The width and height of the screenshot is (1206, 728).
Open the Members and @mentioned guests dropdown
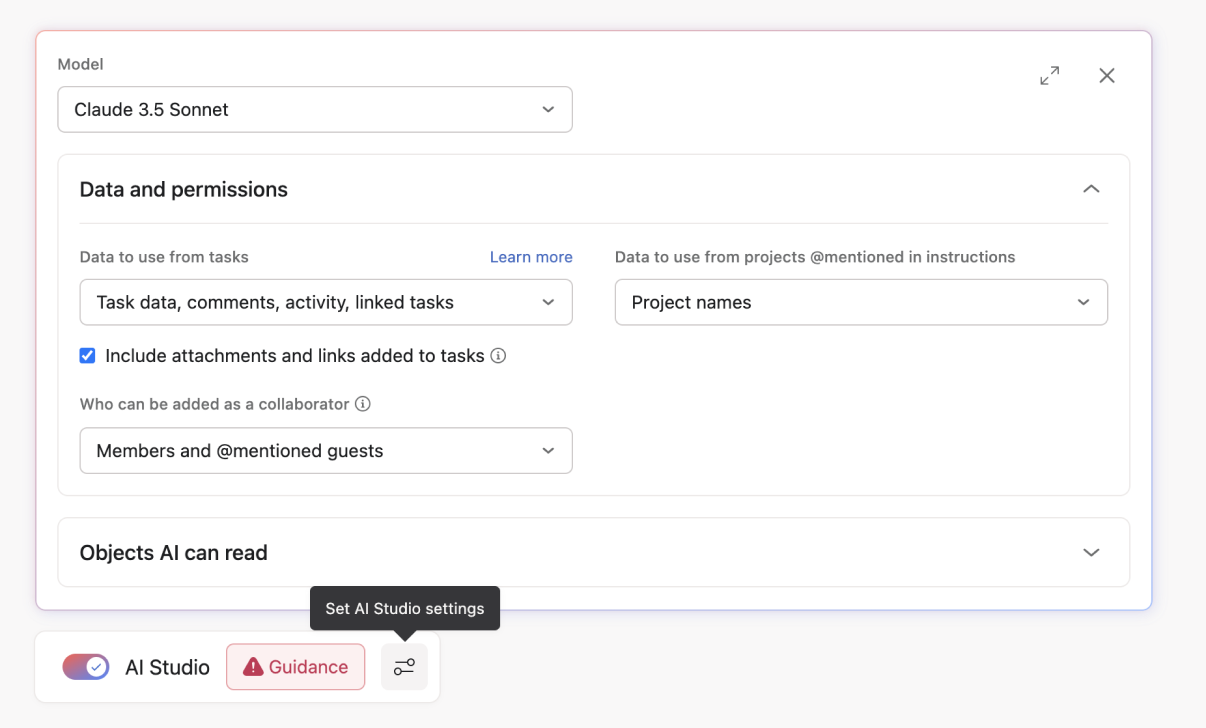326,450
